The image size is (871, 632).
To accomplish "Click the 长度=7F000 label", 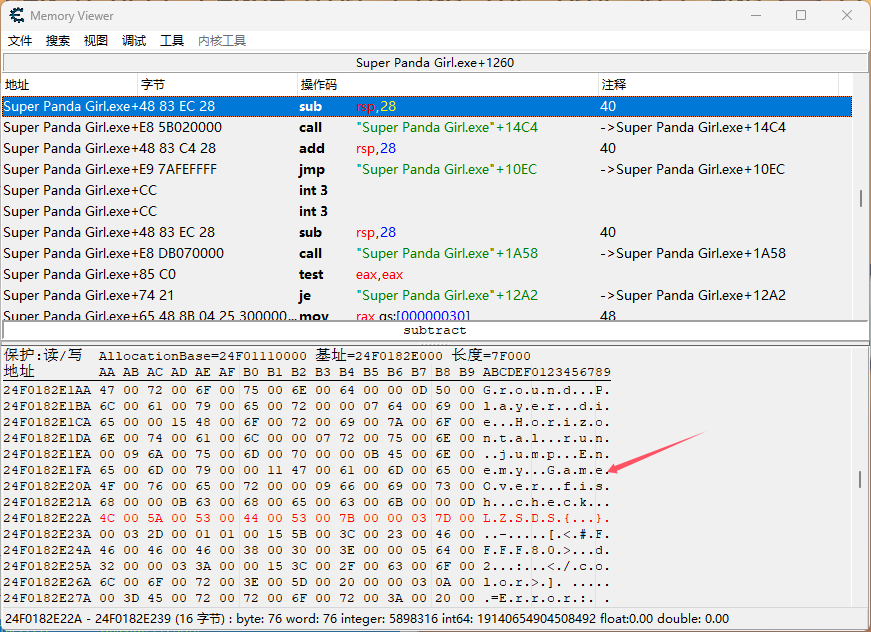I will pyautogui.click(x=491, y=355).
